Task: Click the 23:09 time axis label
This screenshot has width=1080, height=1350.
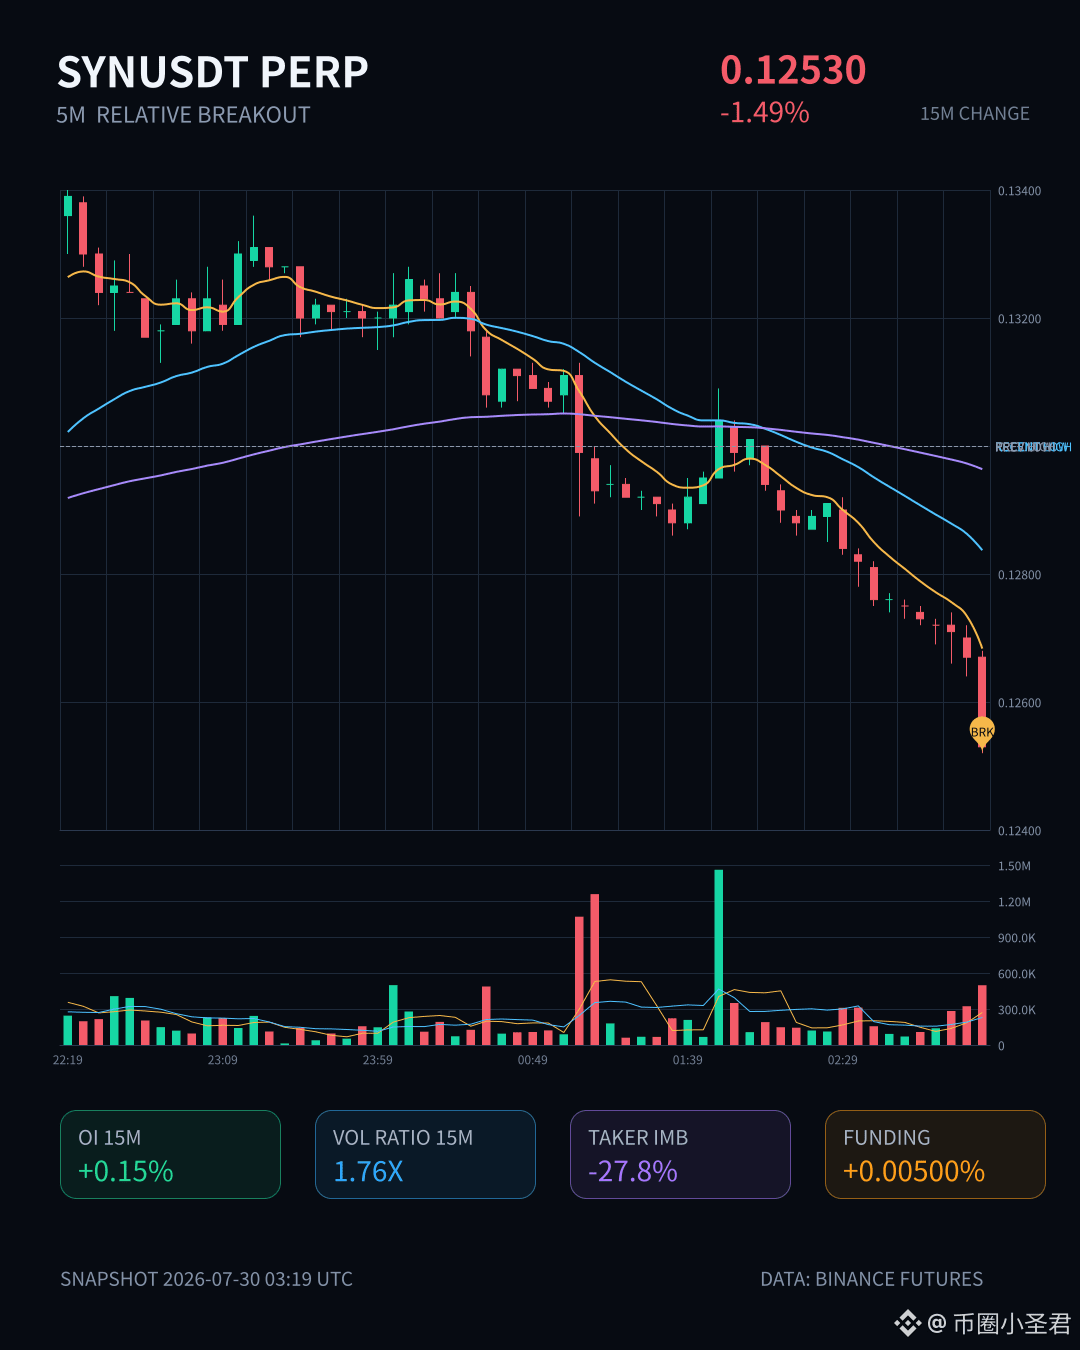Action: (223, 1060)
